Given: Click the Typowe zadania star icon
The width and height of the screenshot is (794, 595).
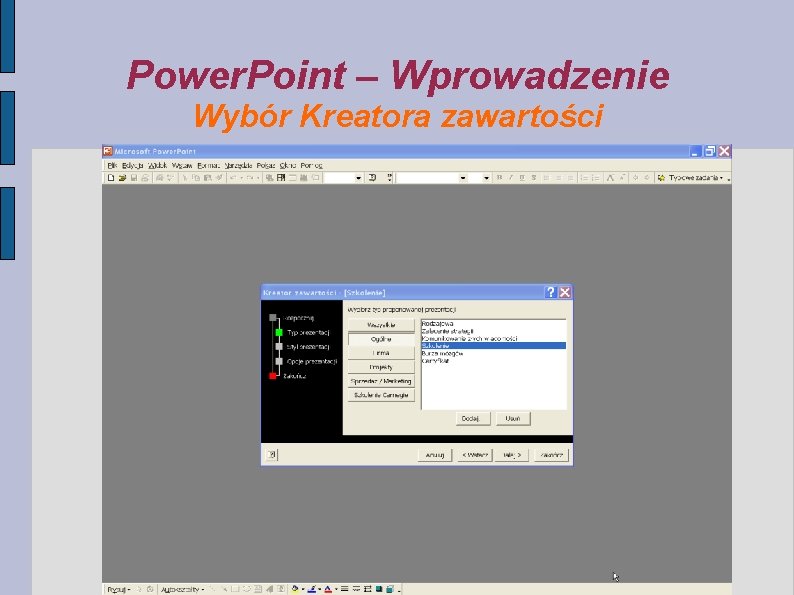Looking at the screenshot, I should [x=661, y=178].
